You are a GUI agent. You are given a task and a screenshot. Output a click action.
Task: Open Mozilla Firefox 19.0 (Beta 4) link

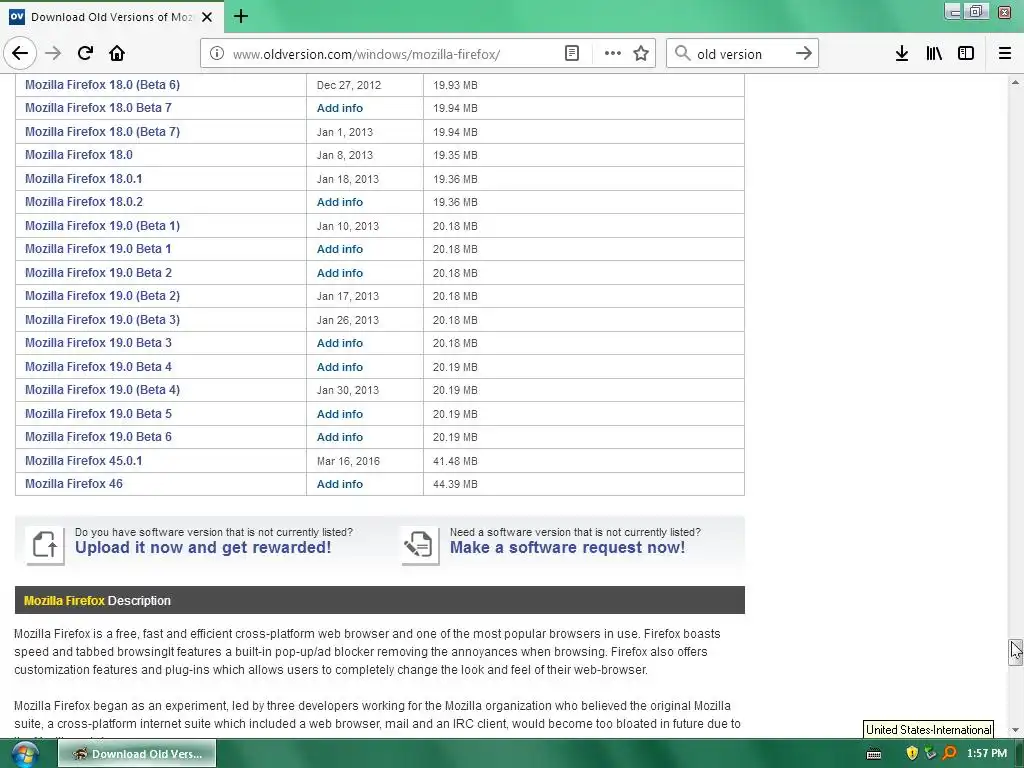pyautogui.click(x=103, y=390)
